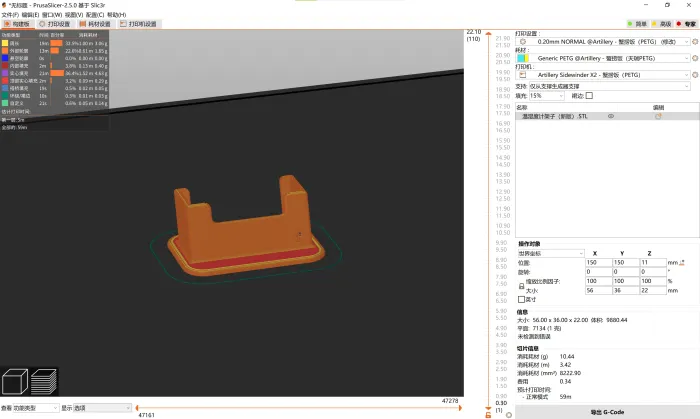Enable the brim checkbox next to infill
The height and width of the screenshot is (419, 700).
click(x=589, y=95)
